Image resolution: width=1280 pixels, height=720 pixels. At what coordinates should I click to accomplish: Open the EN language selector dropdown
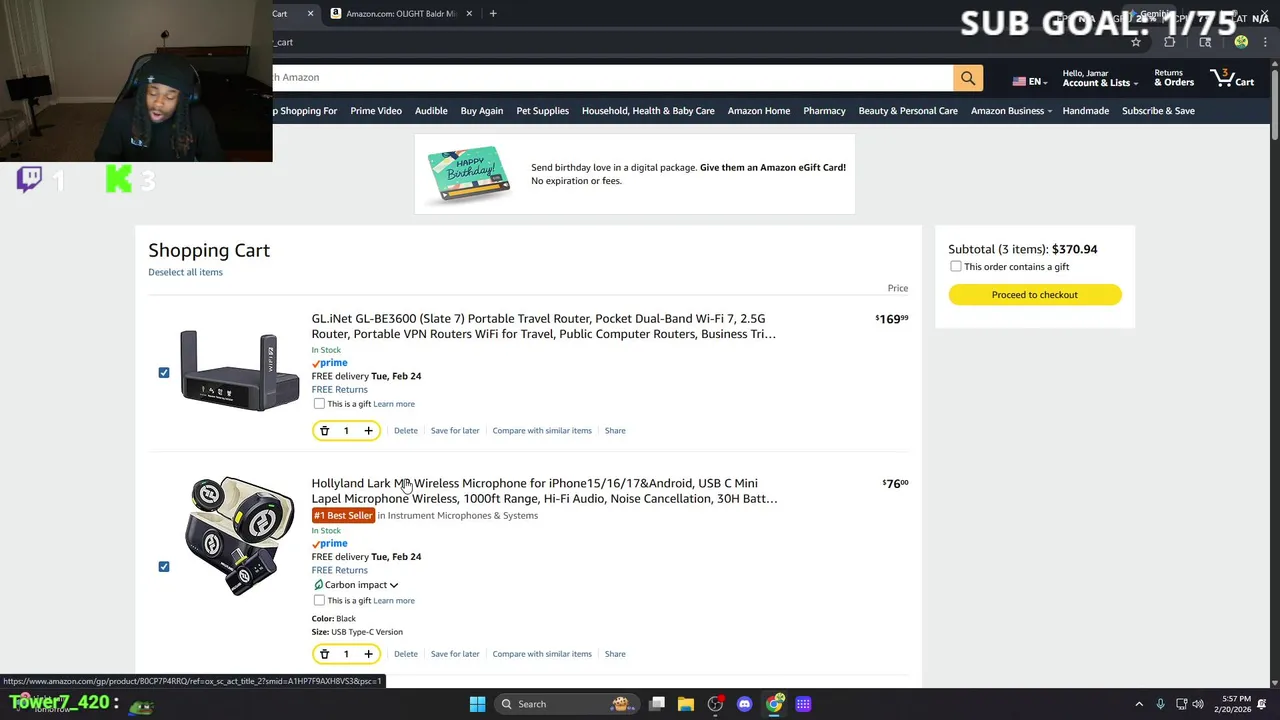click(1030, 82)
